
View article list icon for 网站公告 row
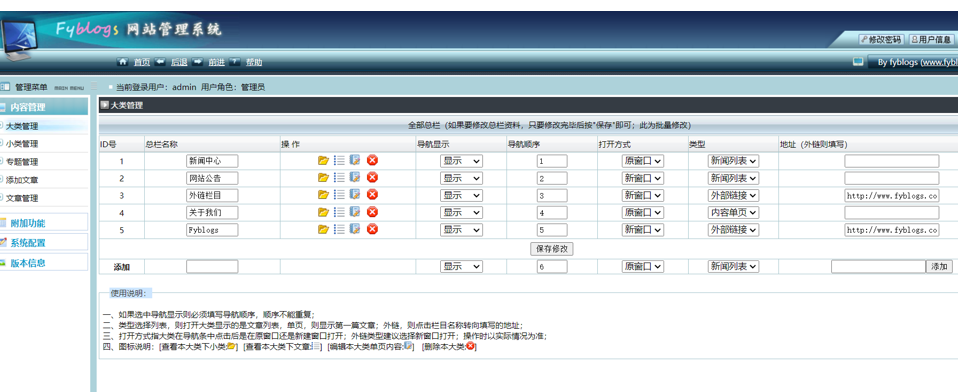[340, 178]
